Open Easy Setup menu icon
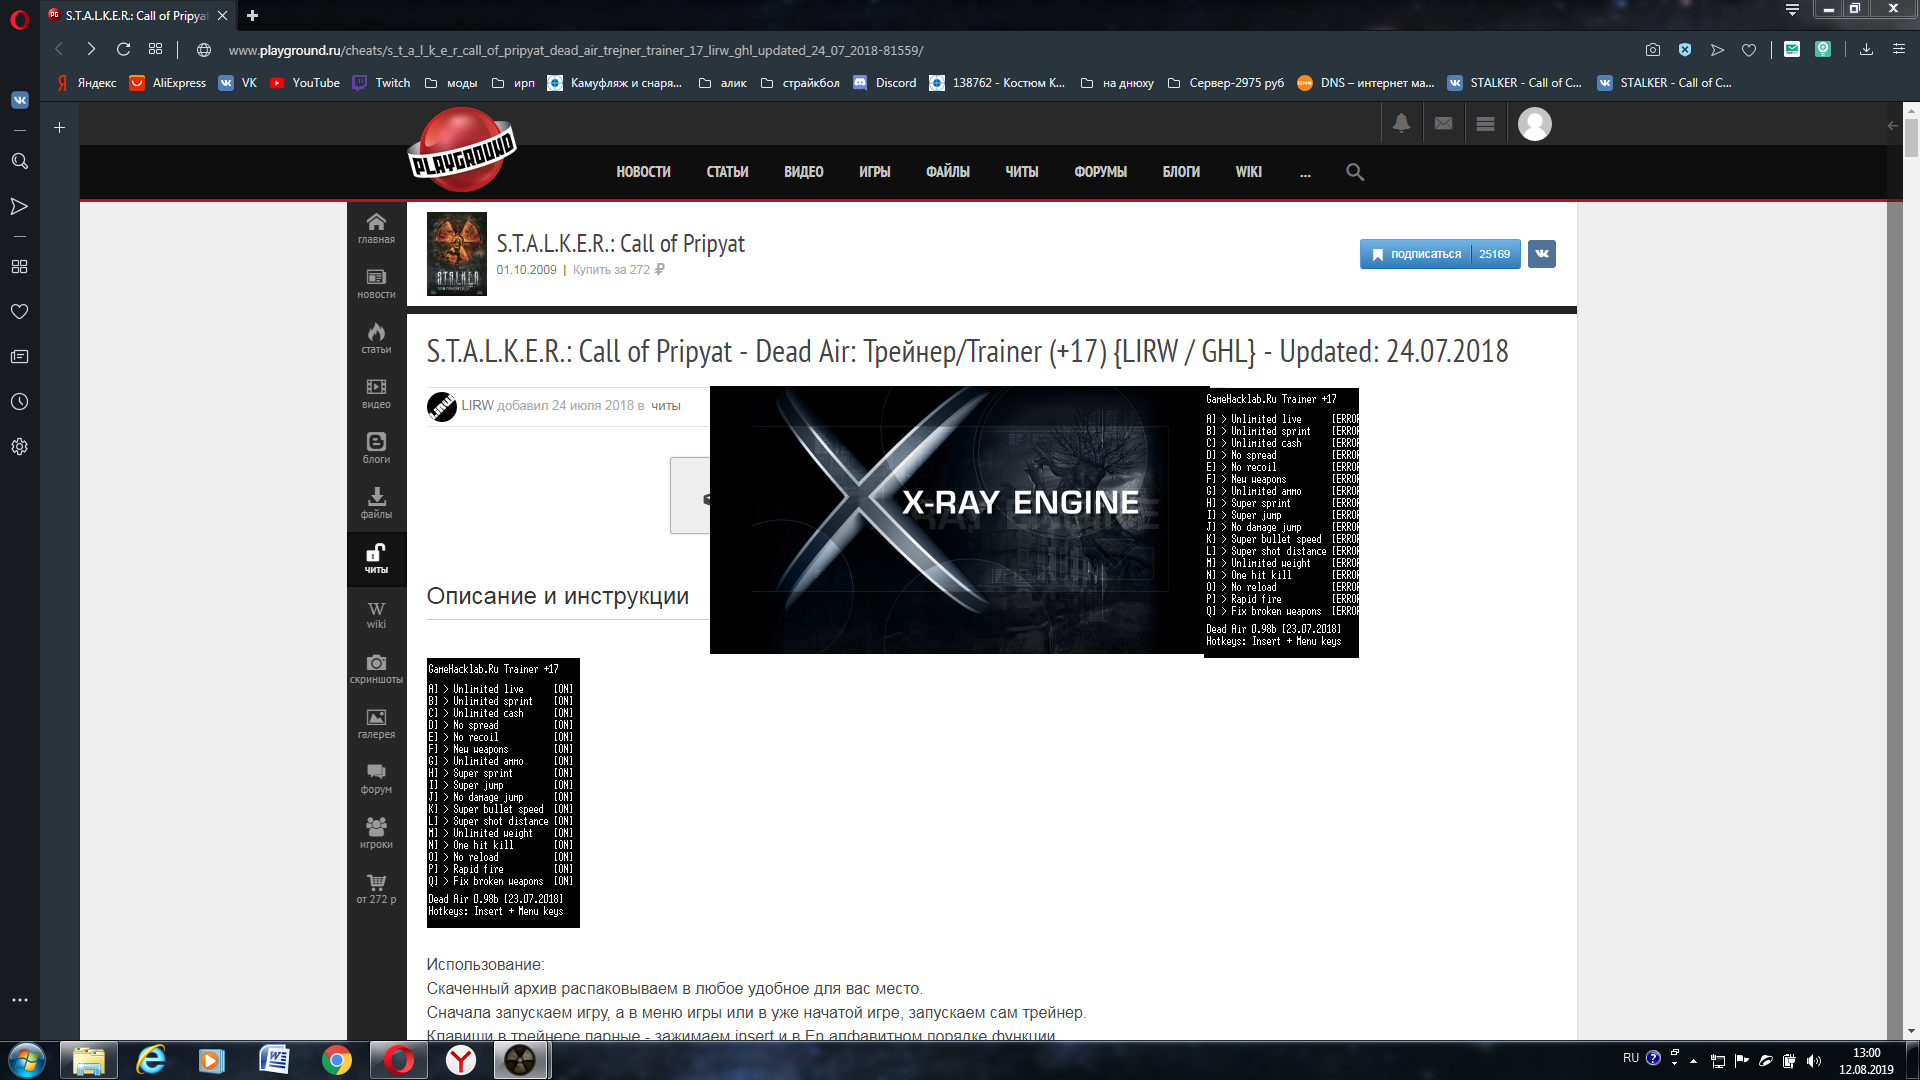1920x1080 pixels. 1898,49
